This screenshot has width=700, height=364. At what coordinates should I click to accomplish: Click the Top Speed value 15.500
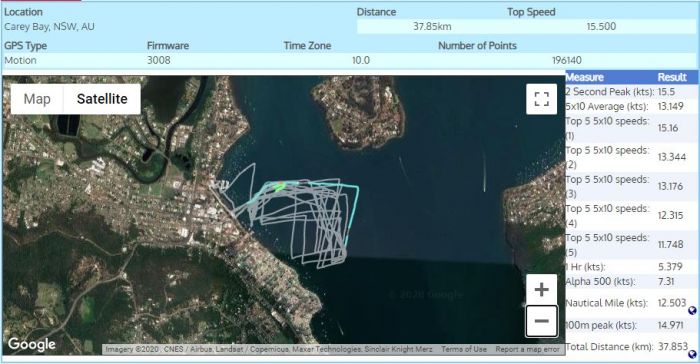click(601, 26)
